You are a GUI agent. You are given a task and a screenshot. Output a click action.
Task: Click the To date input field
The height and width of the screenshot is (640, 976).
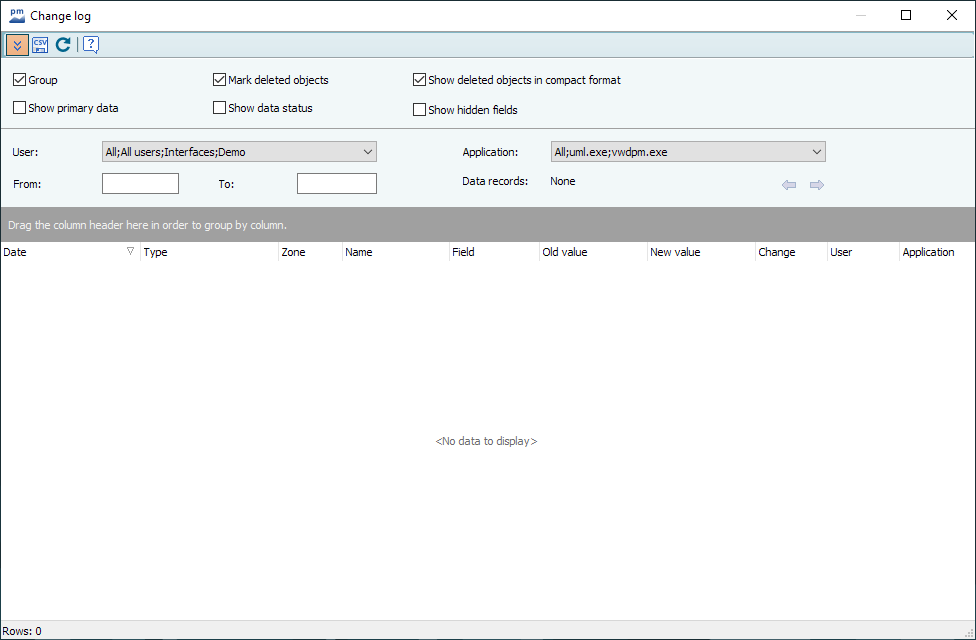point(336,184)
